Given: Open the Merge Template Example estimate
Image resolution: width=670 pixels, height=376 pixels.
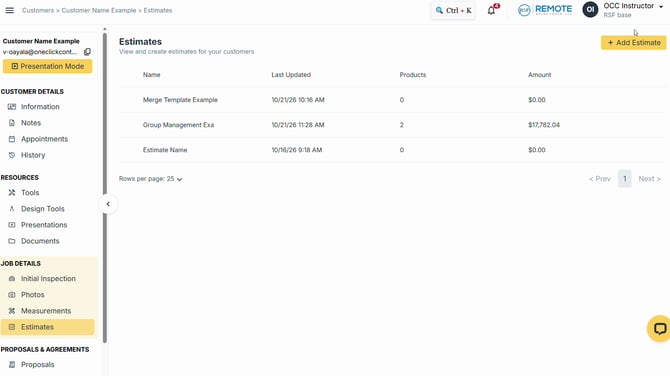Looking at the screenshot, I should (180, 100).
